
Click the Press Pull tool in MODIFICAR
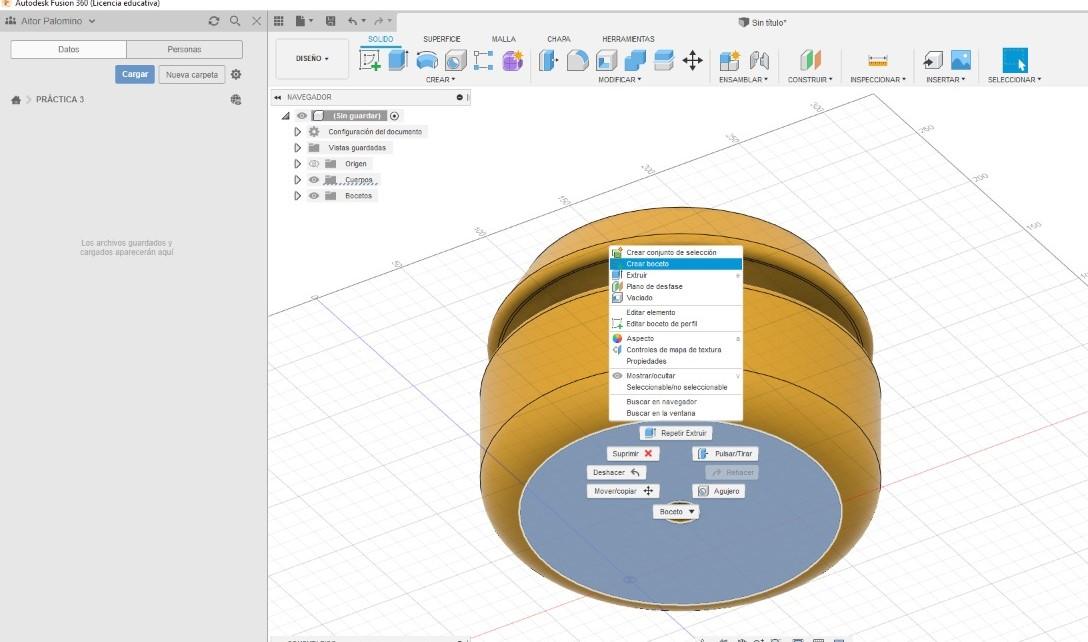point(548,60)
